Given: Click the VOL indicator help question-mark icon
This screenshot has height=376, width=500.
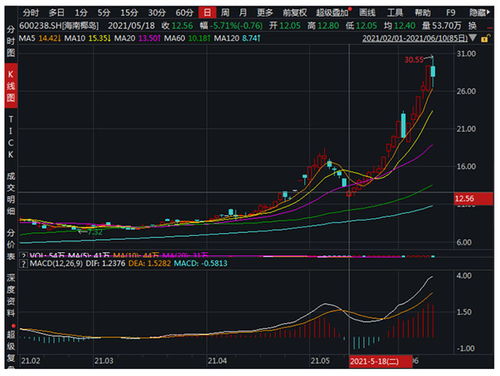Looking at the screenshot, I should pyautogui.click(x=23, y=256).
